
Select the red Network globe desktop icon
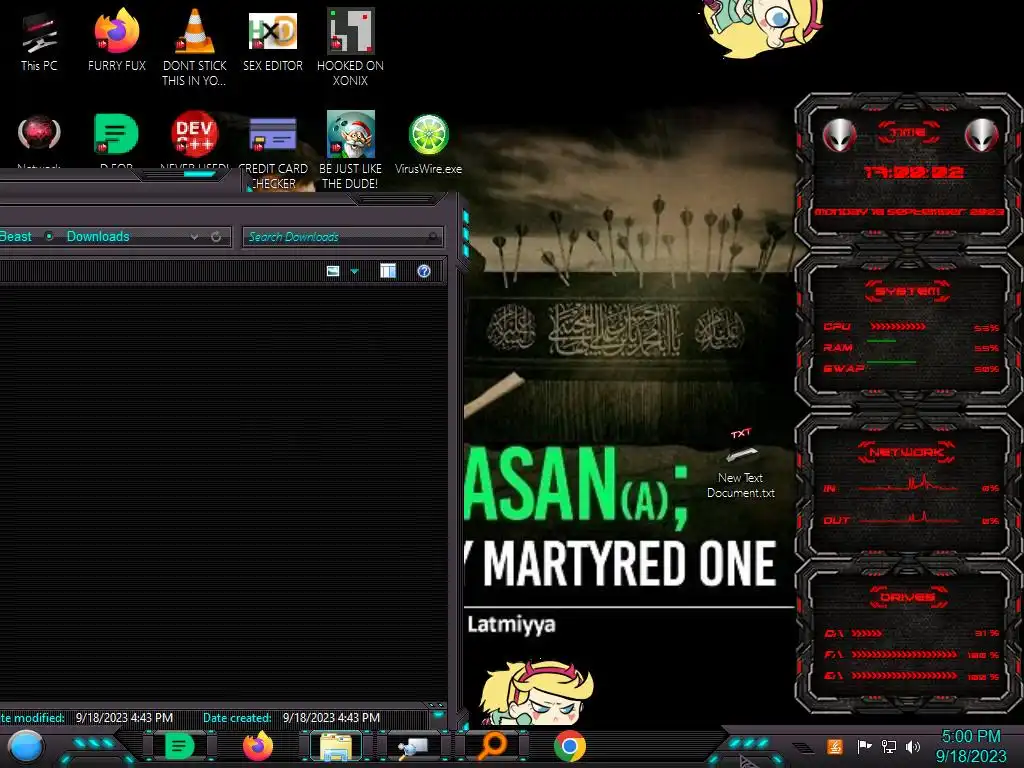39,134
